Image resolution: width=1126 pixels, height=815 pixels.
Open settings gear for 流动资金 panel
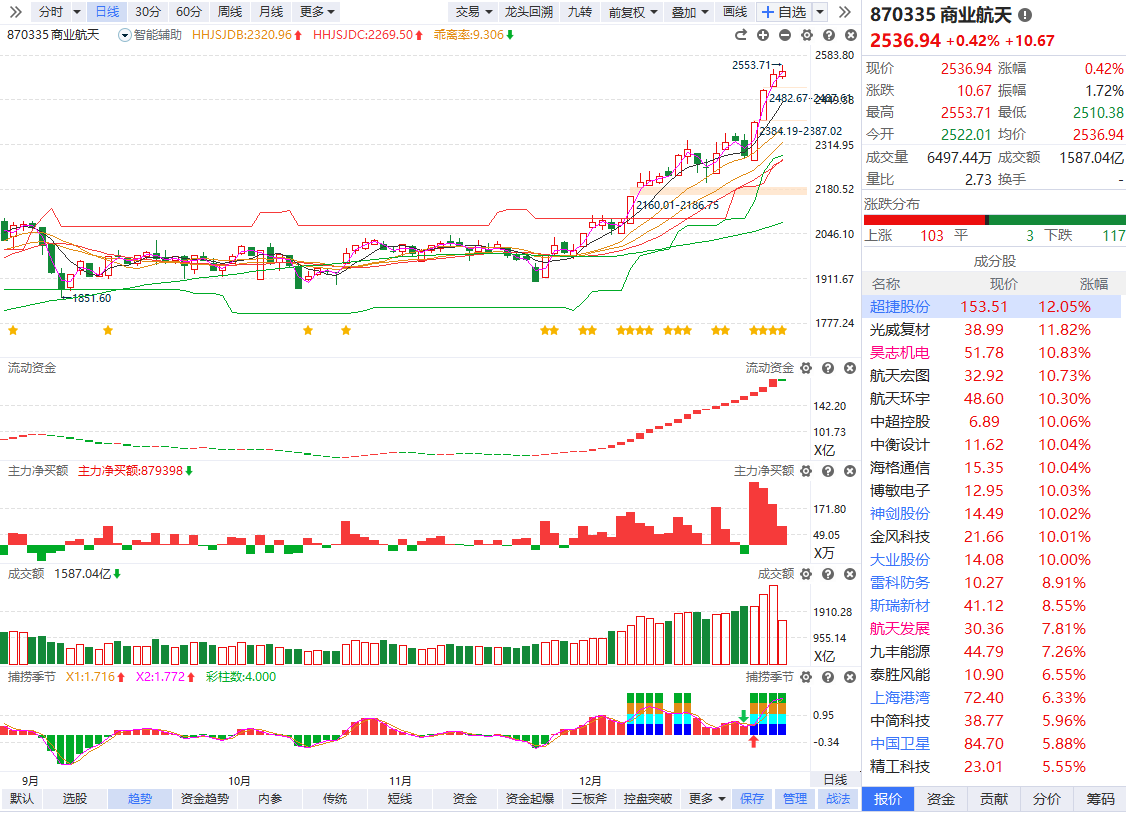pos(806,368)
